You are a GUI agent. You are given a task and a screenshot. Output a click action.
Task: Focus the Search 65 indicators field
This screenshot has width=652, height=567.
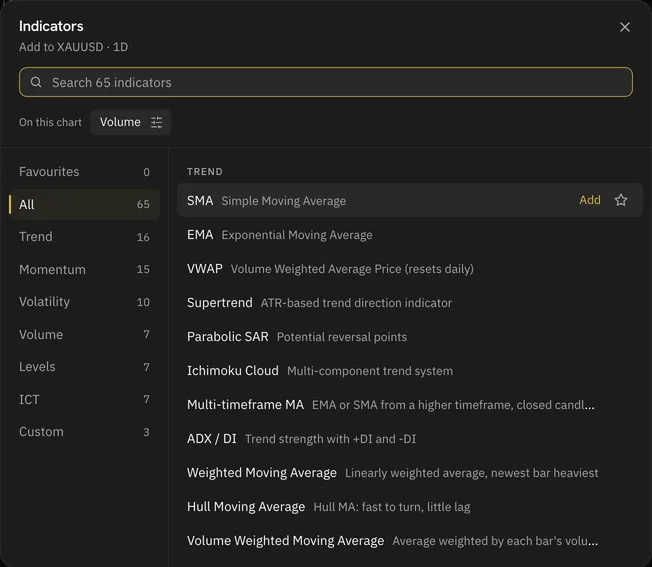click(326, 82)
